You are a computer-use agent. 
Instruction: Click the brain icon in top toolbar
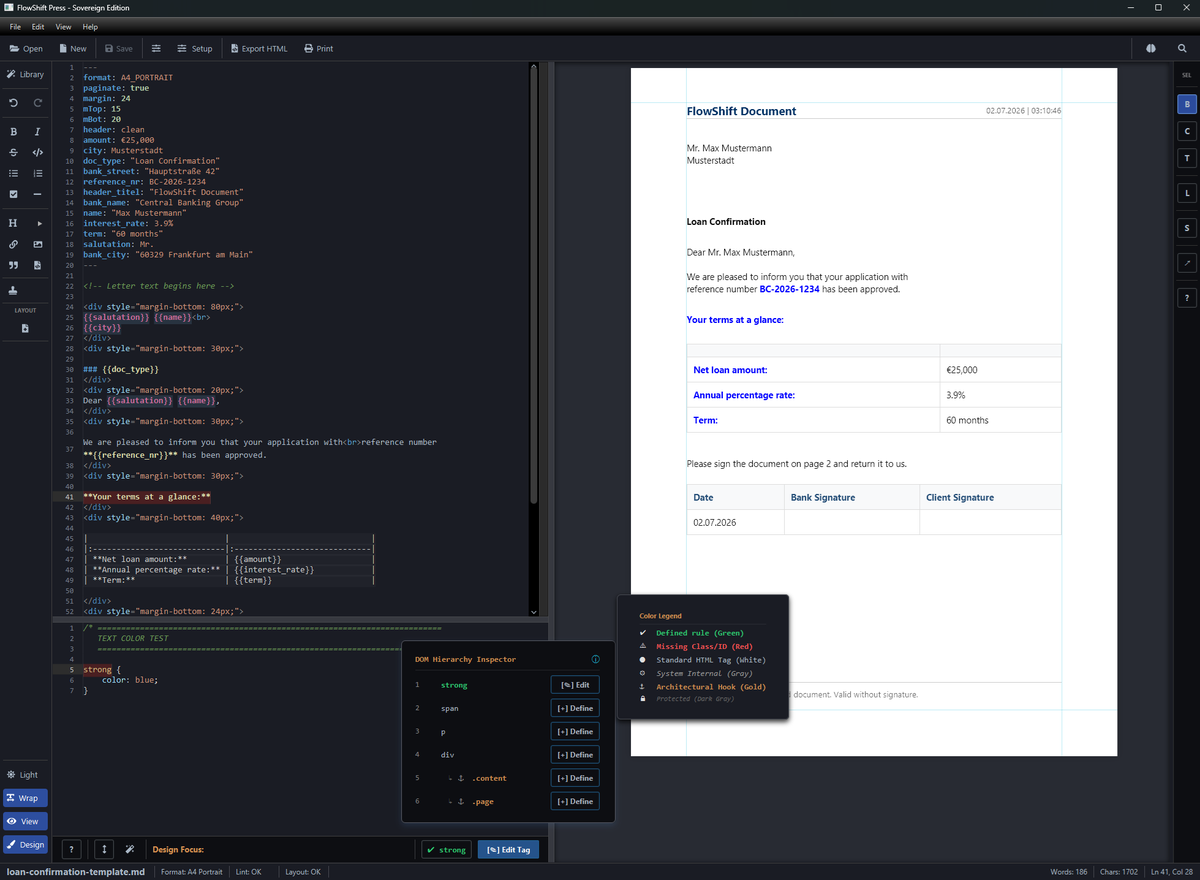click(x=1151, y=48)
